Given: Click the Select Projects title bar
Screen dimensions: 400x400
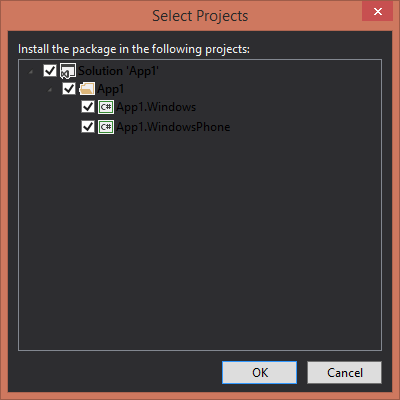Looking at the screenshot, I should point(200,16).
